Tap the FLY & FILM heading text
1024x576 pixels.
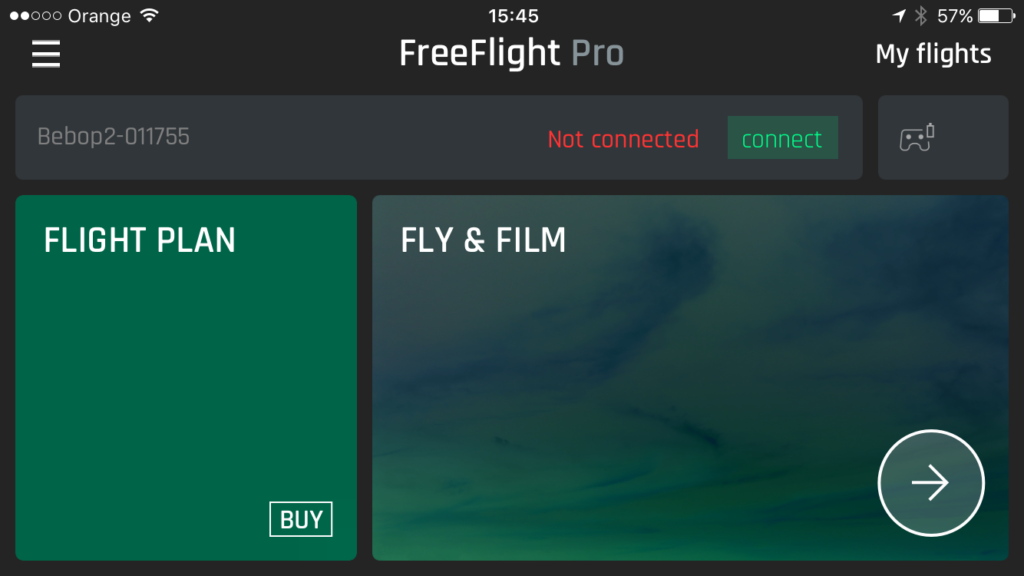pos(483,240)
